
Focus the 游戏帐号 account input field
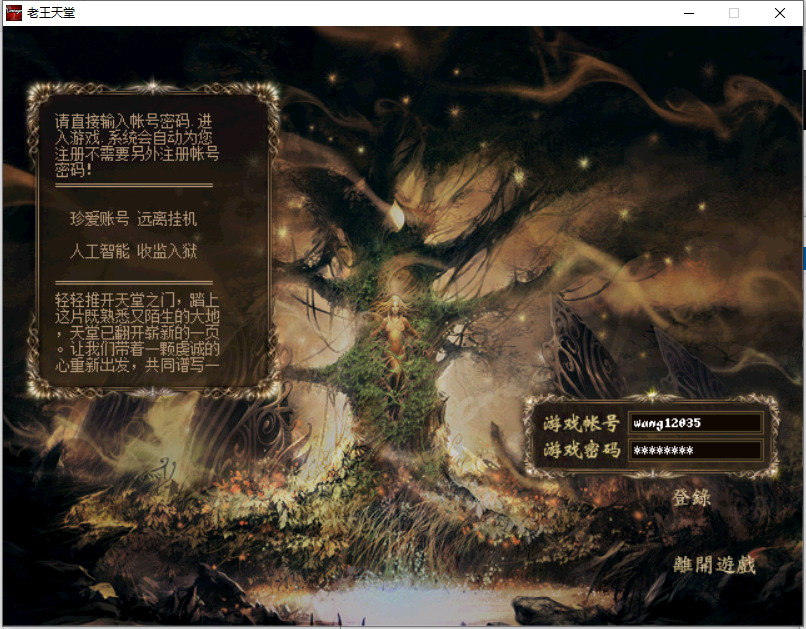click(695, 423)
